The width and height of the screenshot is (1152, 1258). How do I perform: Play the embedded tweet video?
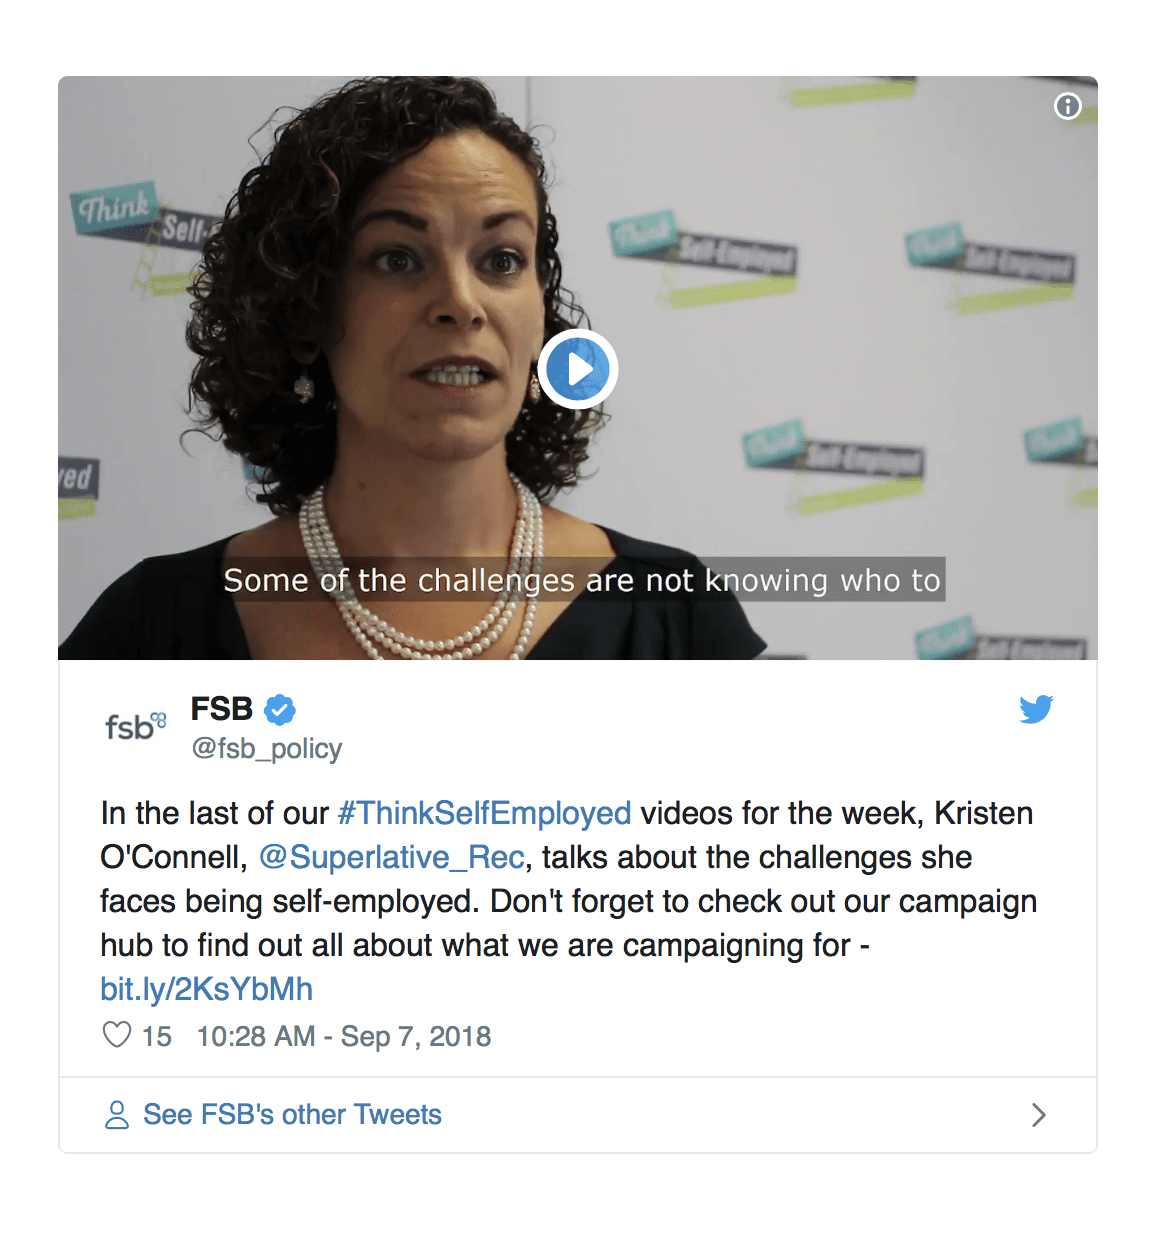[x=578, y=369]
